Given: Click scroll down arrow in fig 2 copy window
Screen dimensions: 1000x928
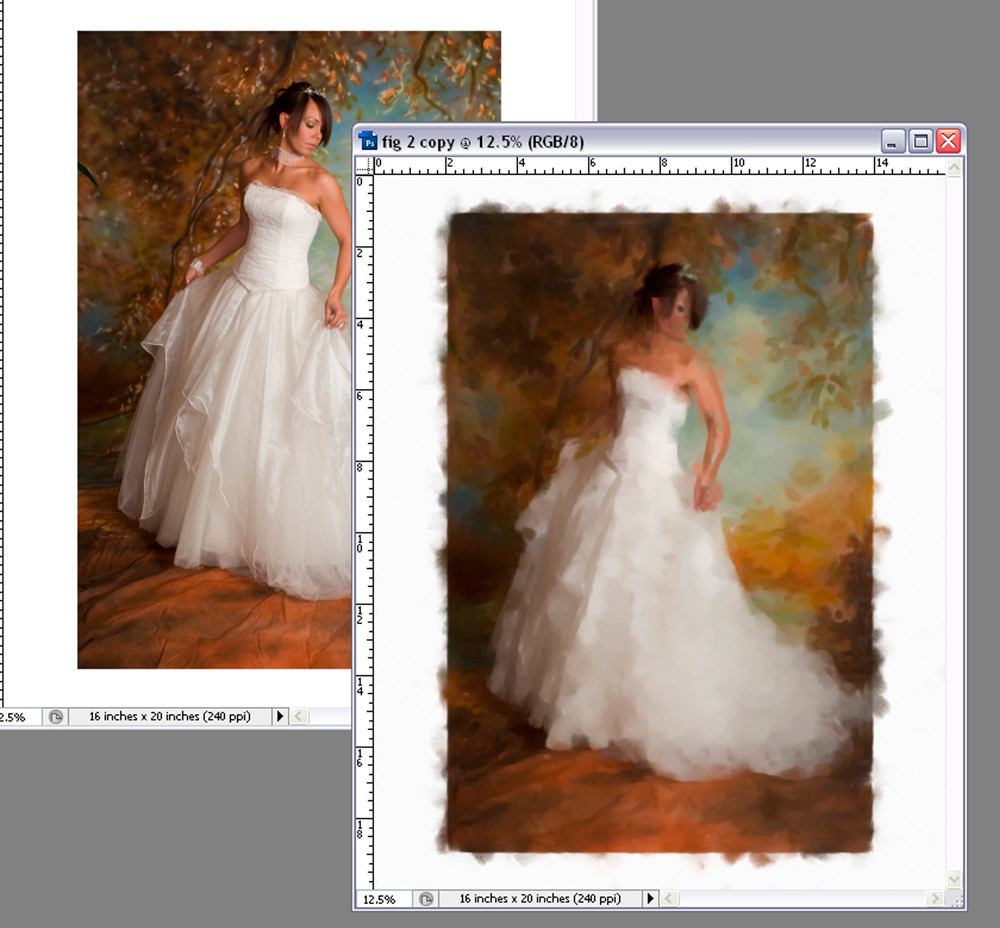Looking at the screenshot, I should pos(954,880).
